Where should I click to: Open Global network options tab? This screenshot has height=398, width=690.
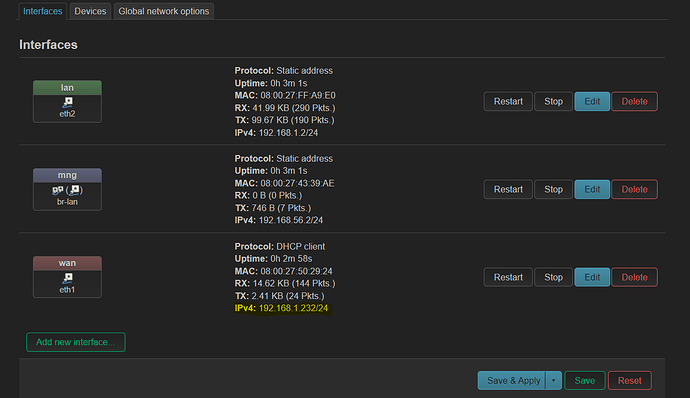click(x=164, y=11)
